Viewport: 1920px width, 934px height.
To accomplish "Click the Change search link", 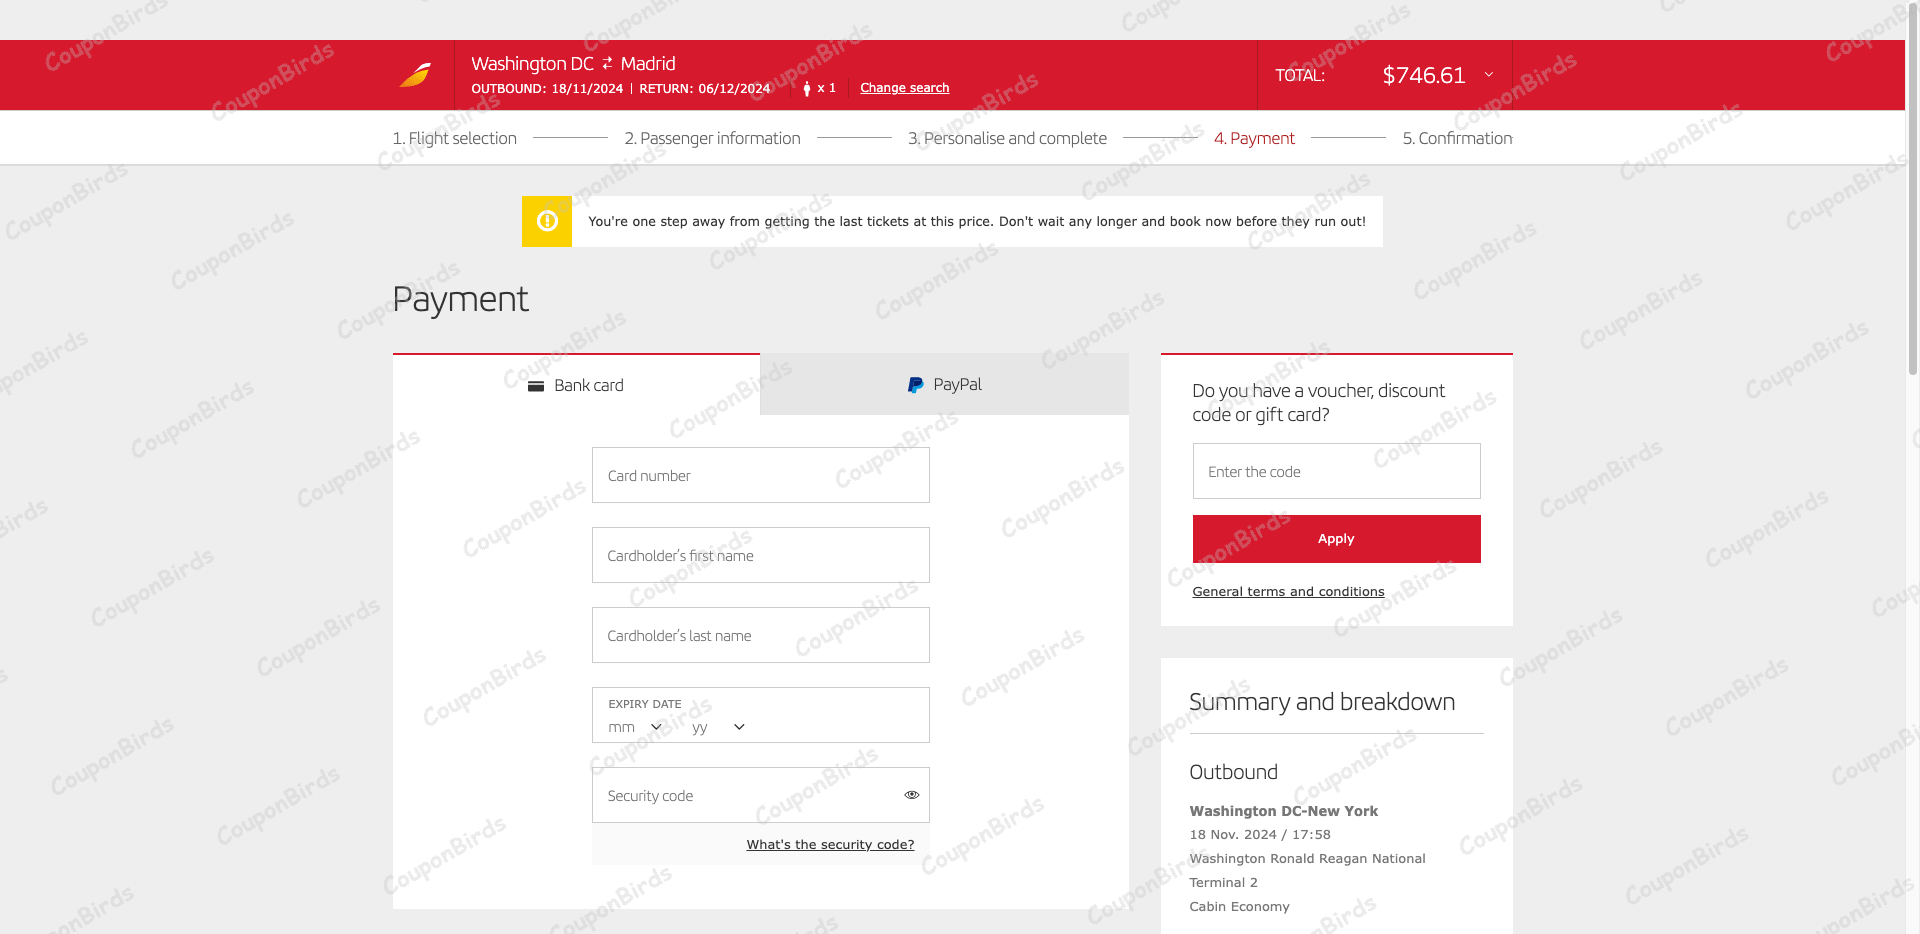I will 905,88.
